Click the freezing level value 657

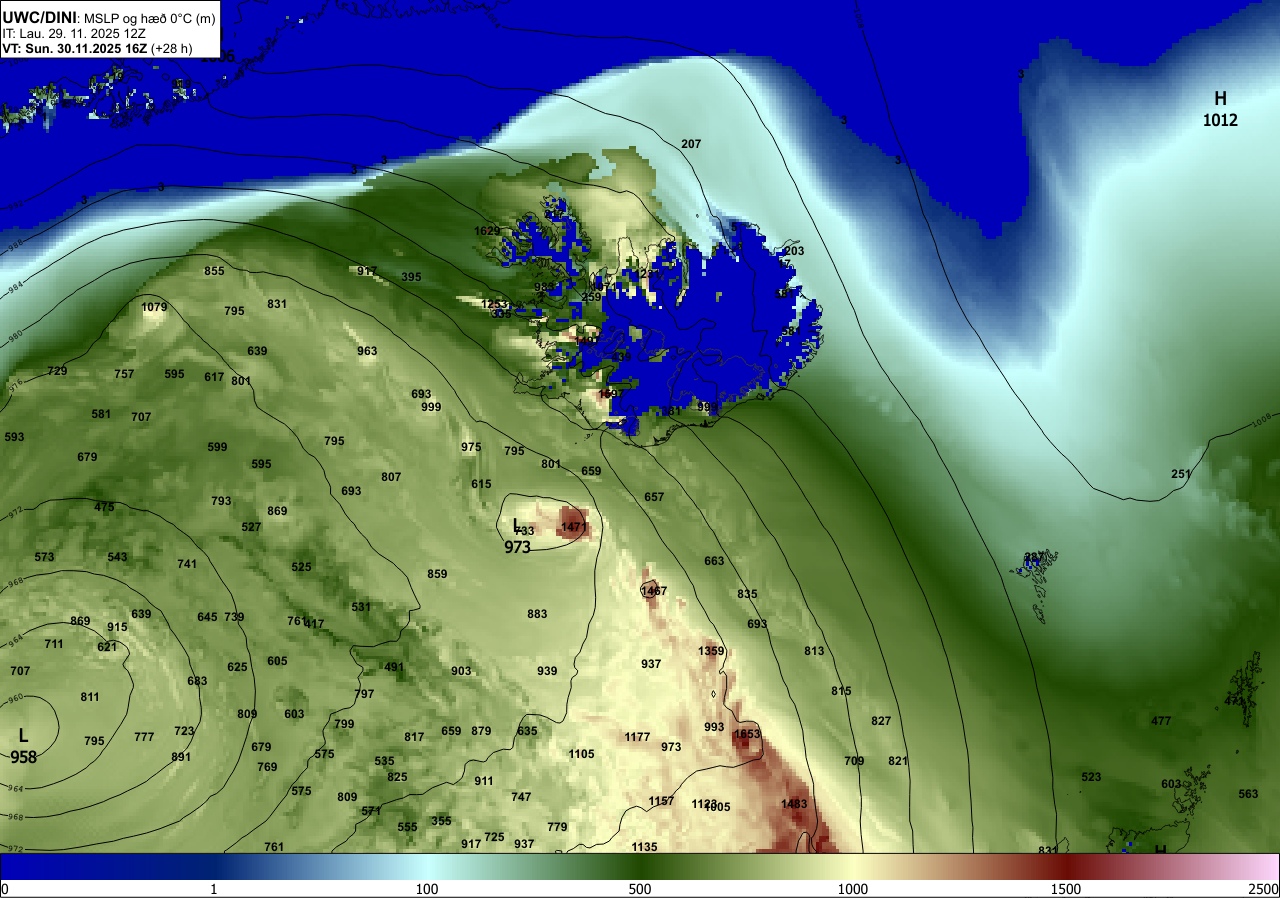pos(654,497)
